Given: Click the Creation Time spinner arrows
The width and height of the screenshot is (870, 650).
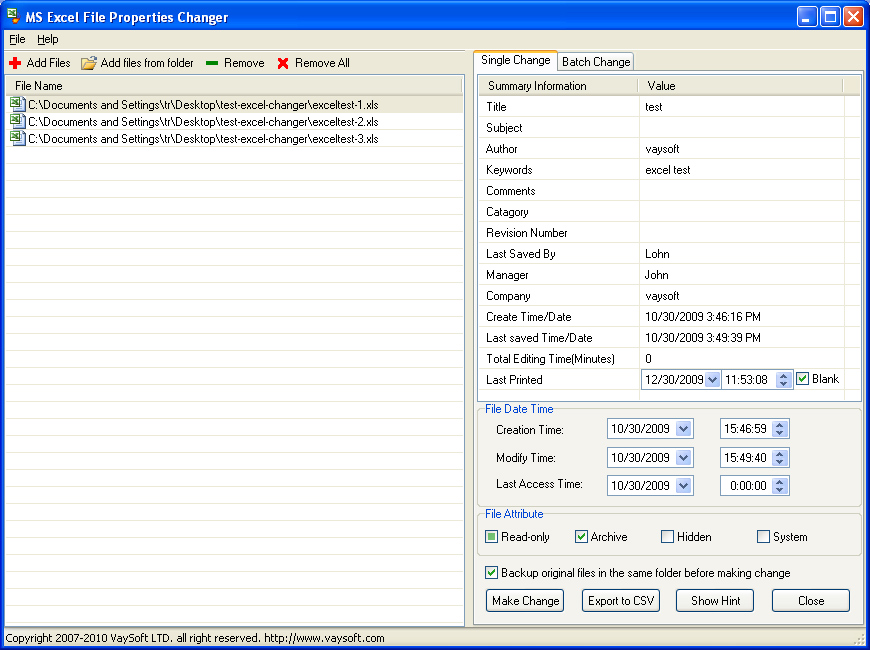Looking at the screenshot, I should tap(780, 429).
